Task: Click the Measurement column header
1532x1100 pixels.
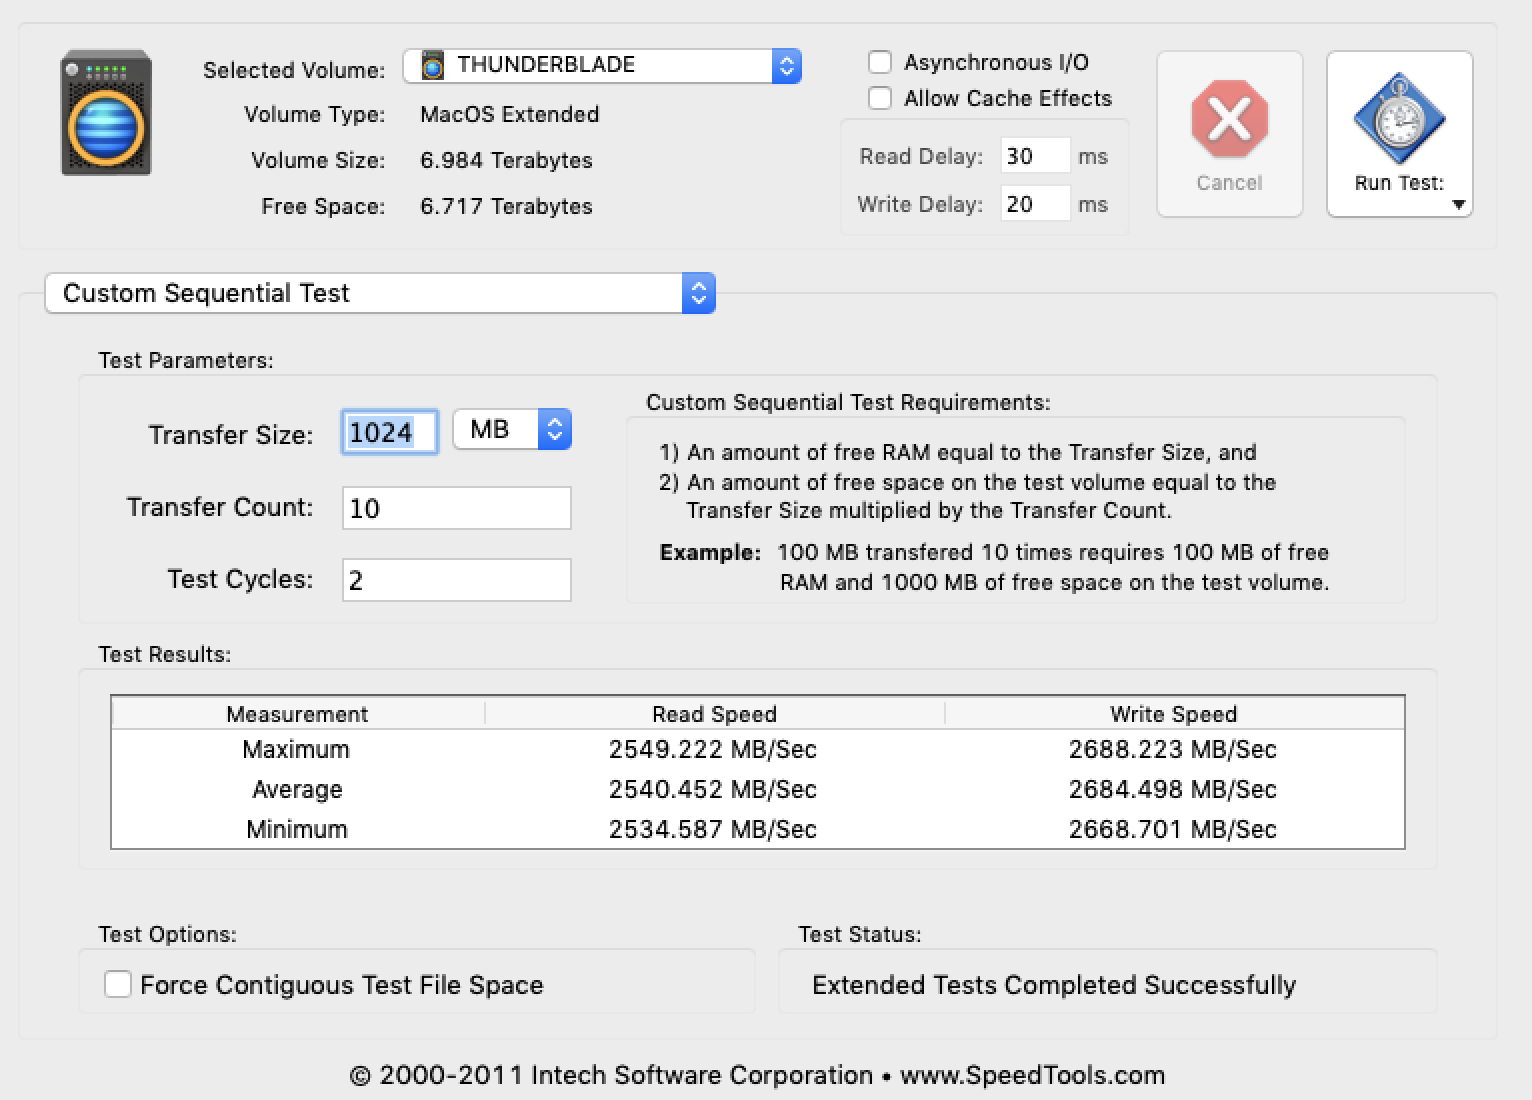Action: 297,714
